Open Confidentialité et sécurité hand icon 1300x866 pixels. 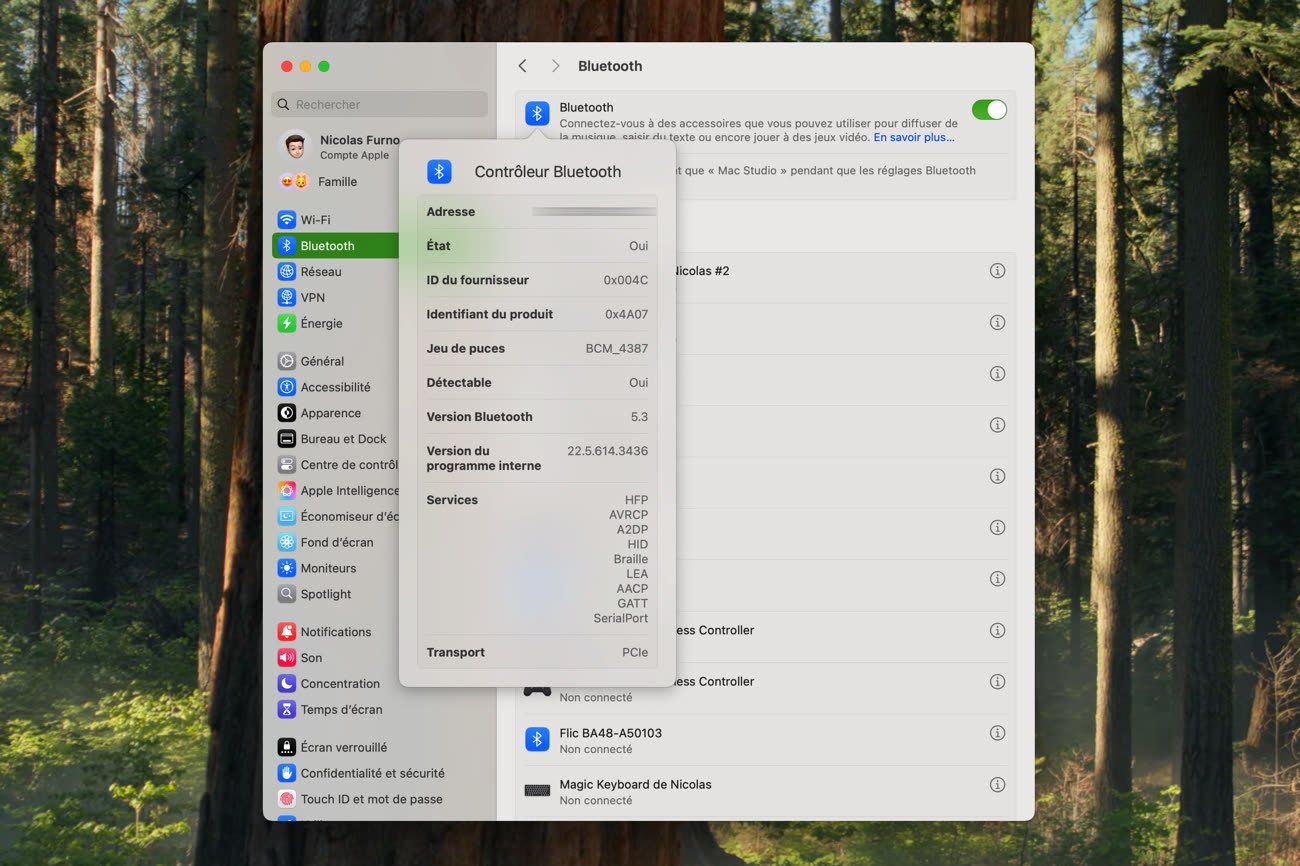click(x=287, y=773)
